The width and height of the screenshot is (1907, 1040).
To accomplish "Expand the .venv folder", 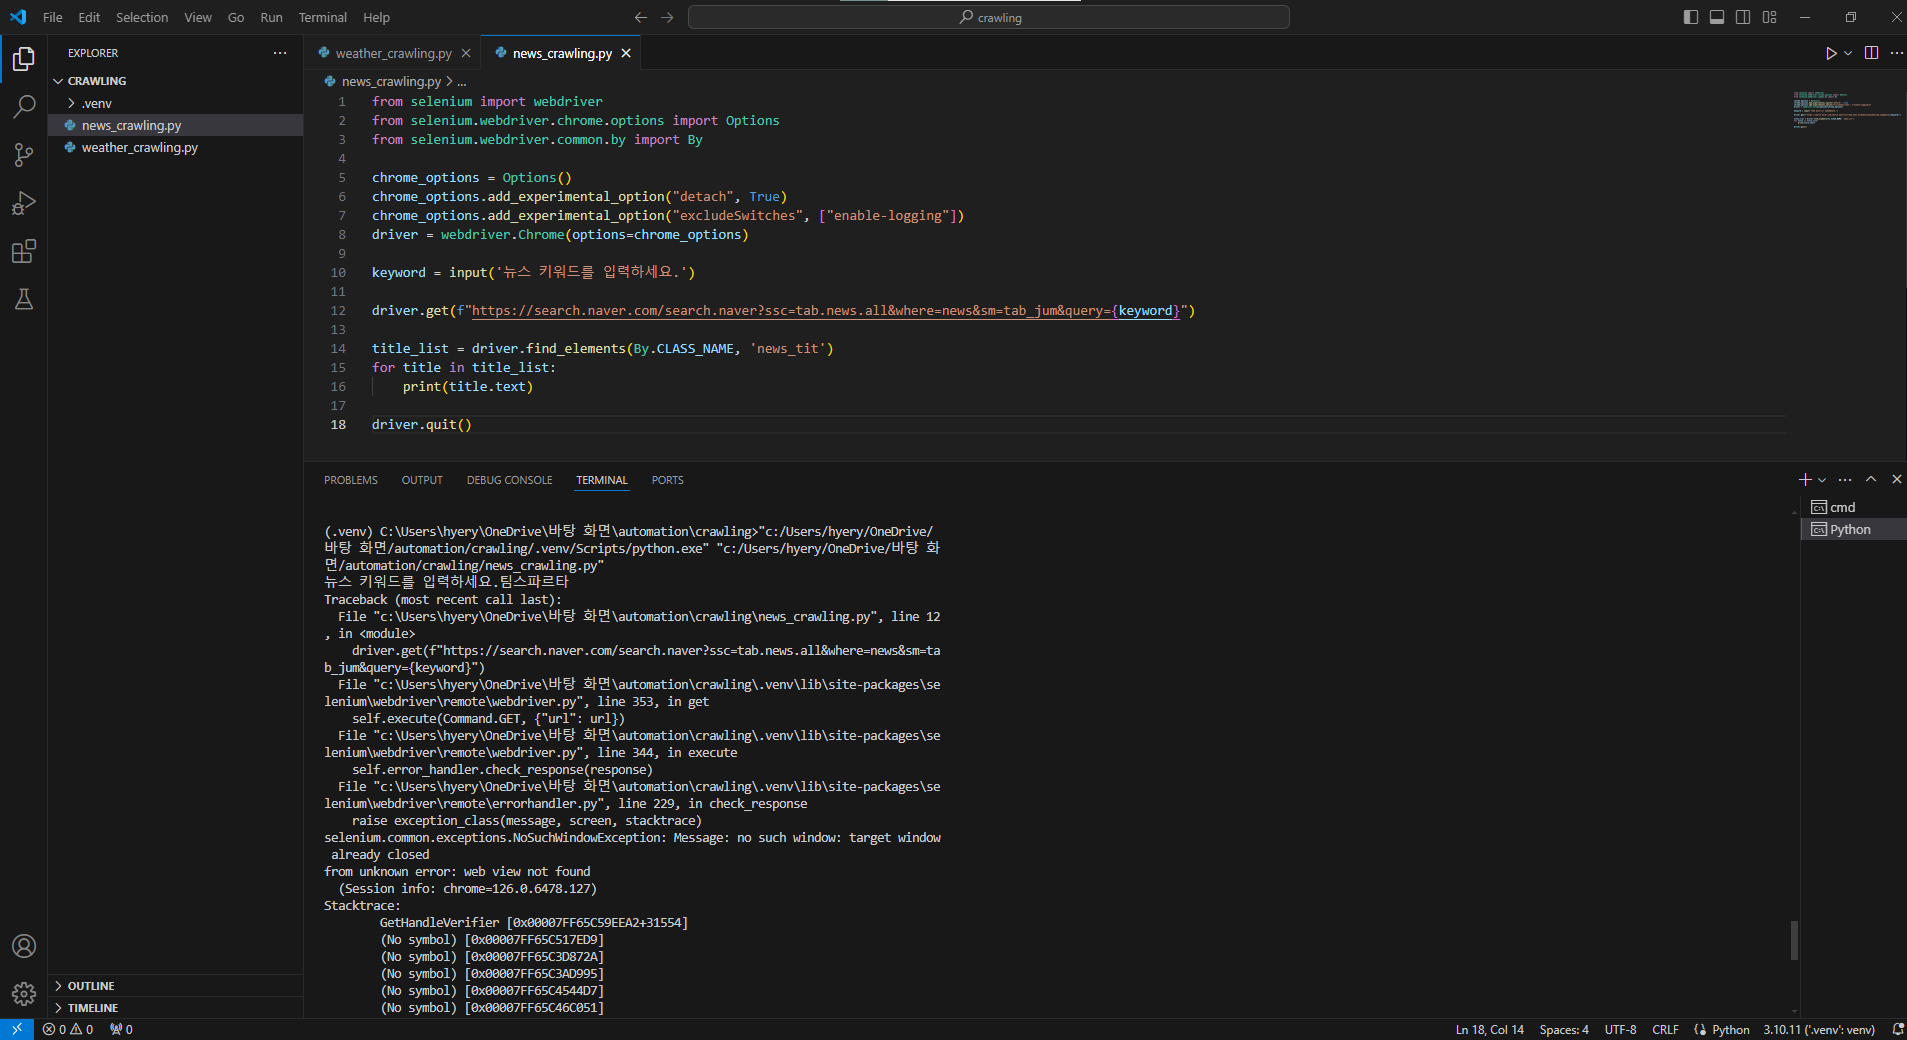I will 176,103.
